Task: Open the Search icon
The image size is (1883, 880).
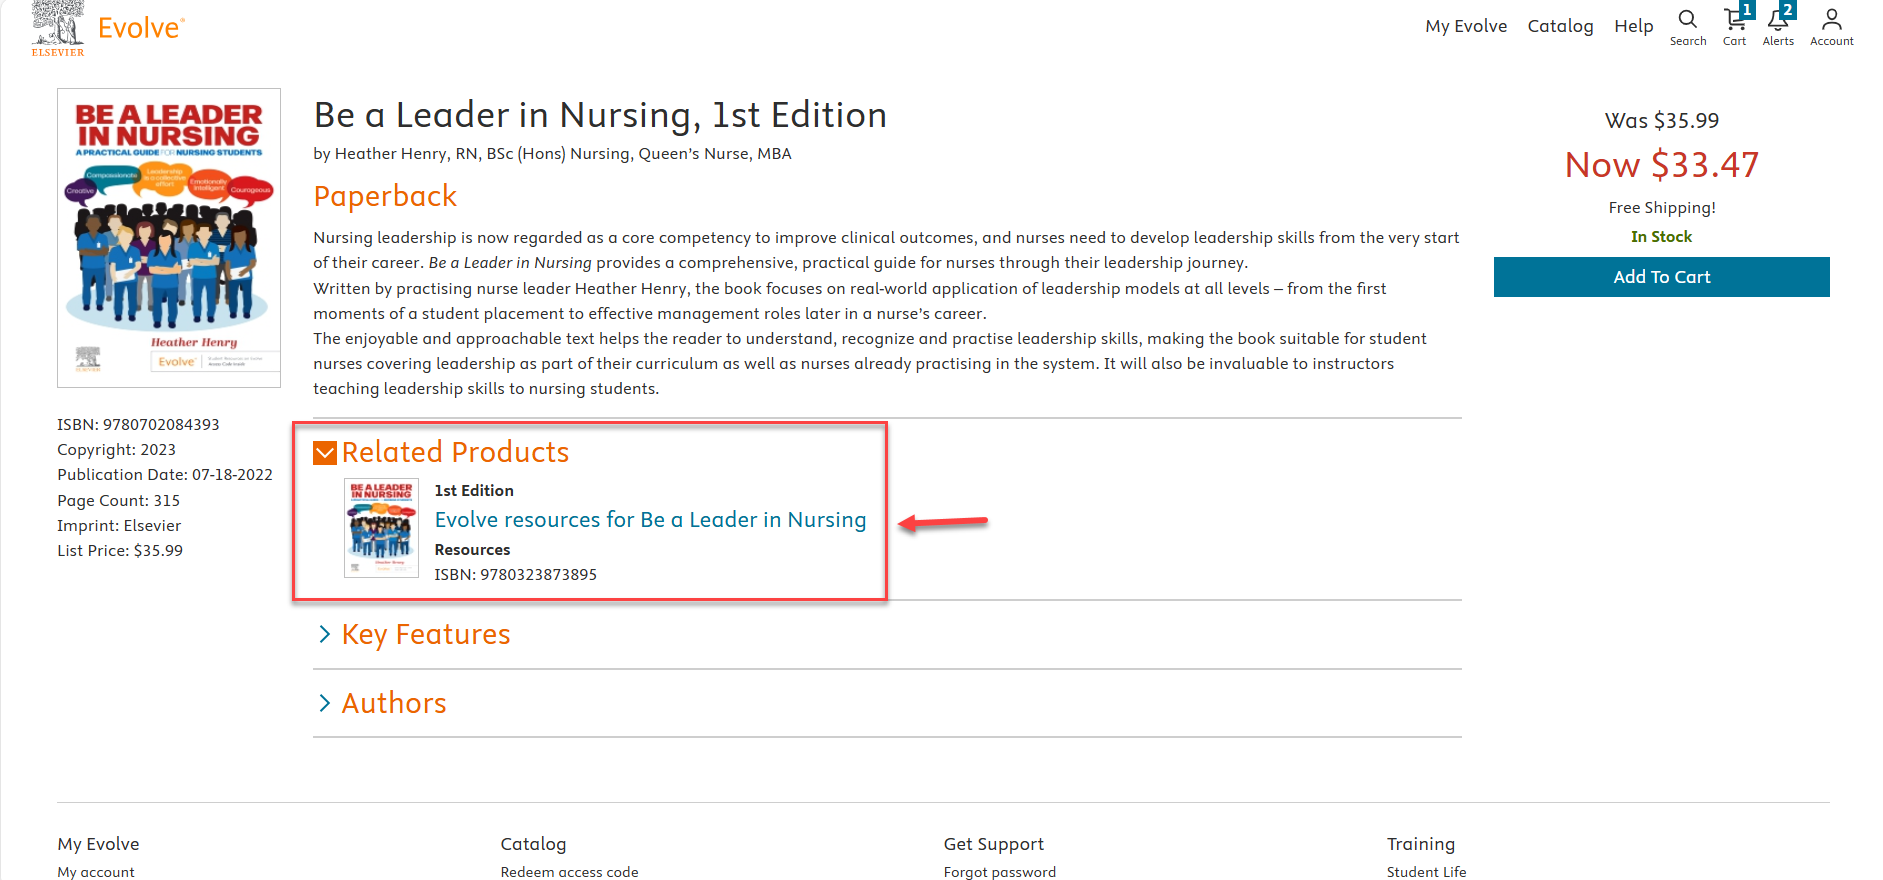Action: (x=1687, y=26)
